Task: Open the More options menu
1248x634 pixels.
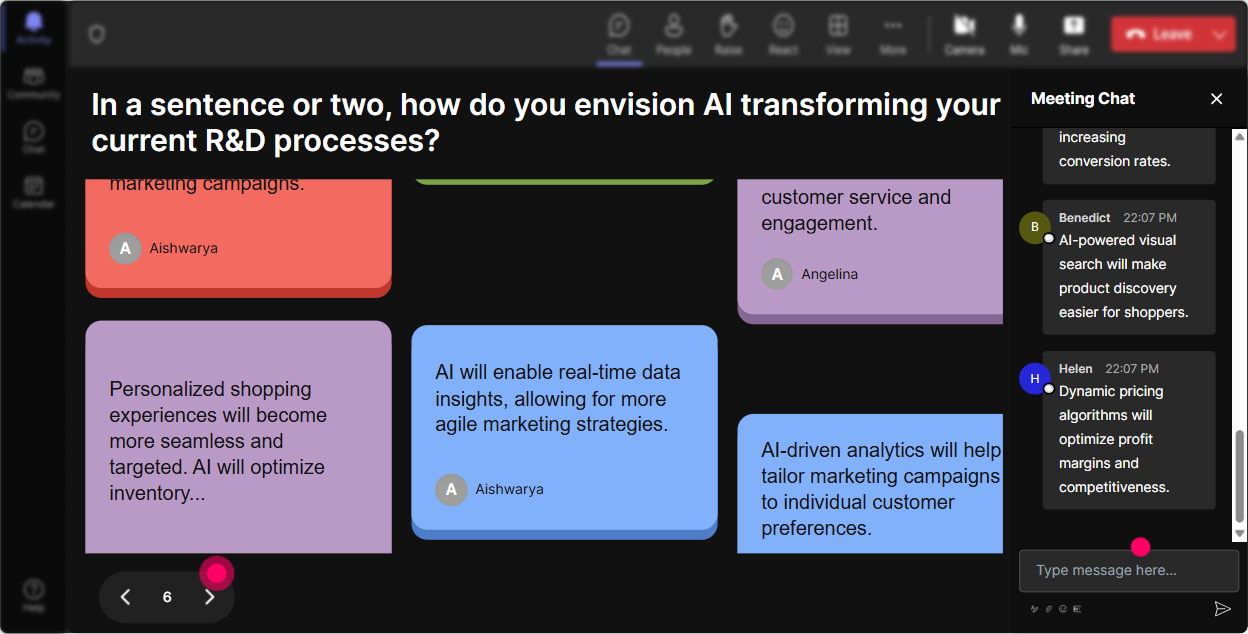Action: click(x=893, y=34)
